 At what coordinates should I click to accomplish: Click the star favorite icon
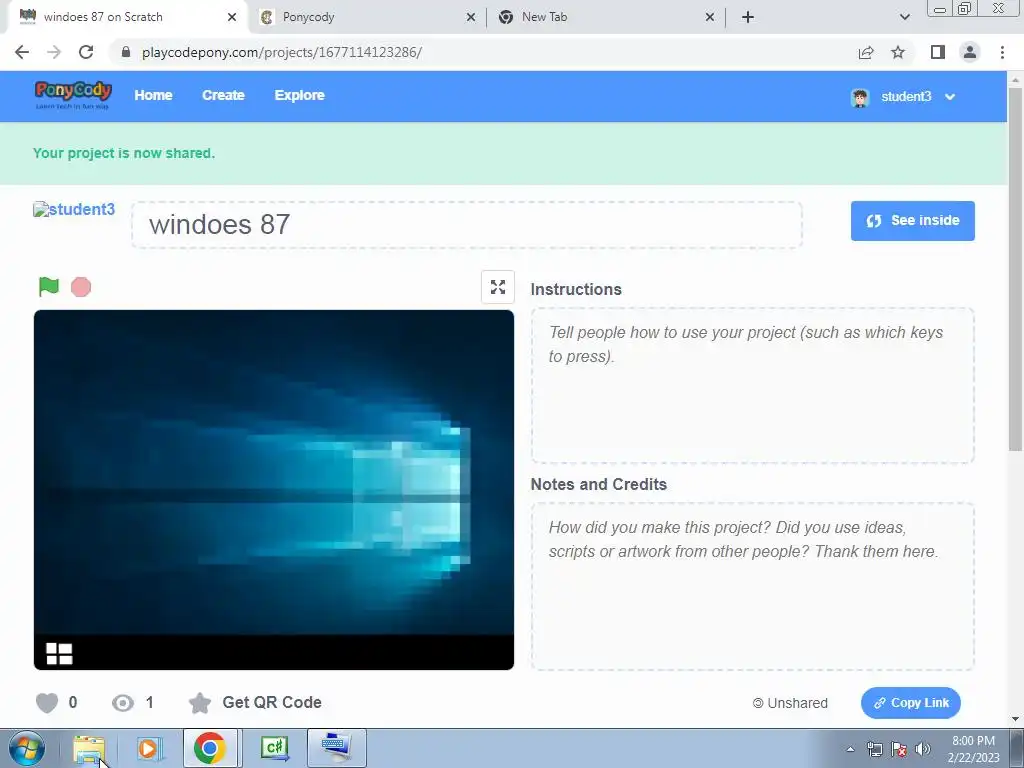(x=200, y=703)
